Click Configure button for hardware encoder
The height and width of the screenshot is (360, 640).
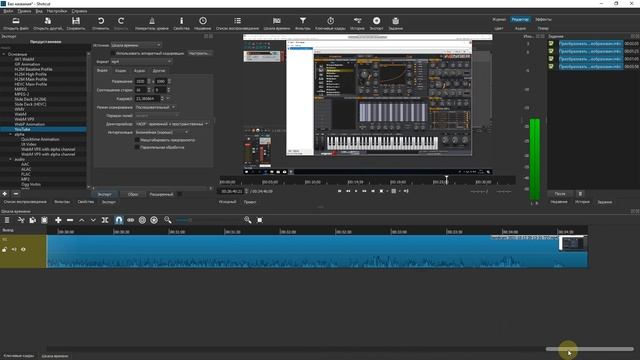point(199,53)
